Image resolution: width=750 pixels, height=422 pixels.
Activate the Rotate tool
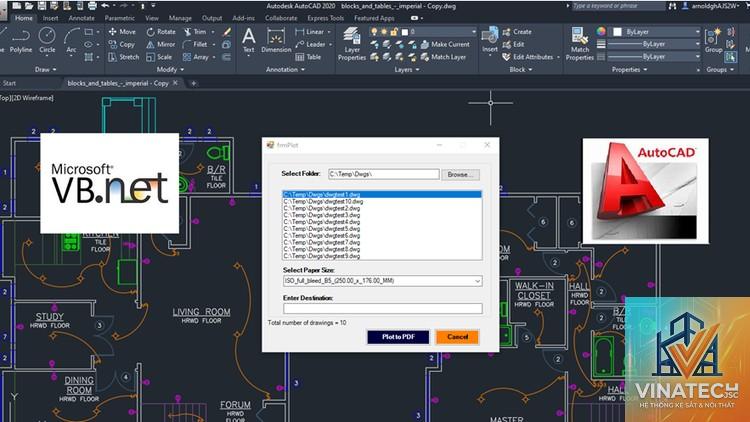coord(161,32)
